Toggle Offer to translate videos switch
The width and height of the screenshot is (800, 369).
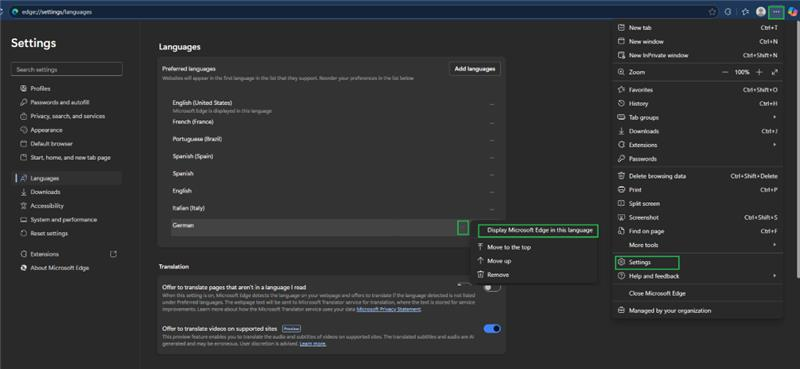coord(492,329)
